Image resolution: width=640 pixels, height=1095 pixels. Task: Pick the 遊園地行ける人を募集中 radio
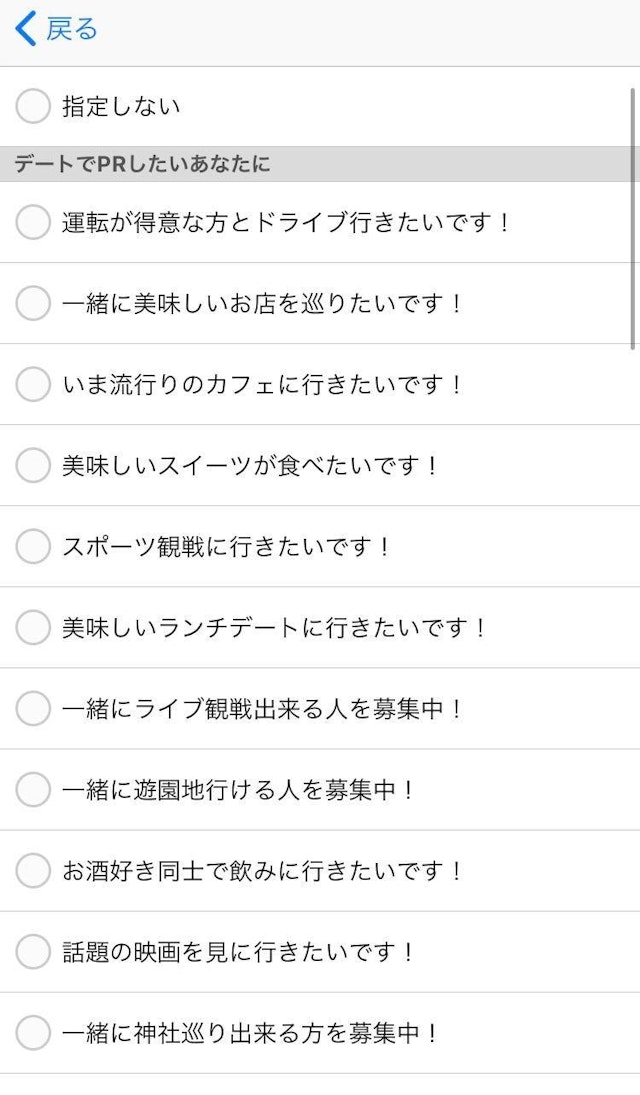[33, 789]
